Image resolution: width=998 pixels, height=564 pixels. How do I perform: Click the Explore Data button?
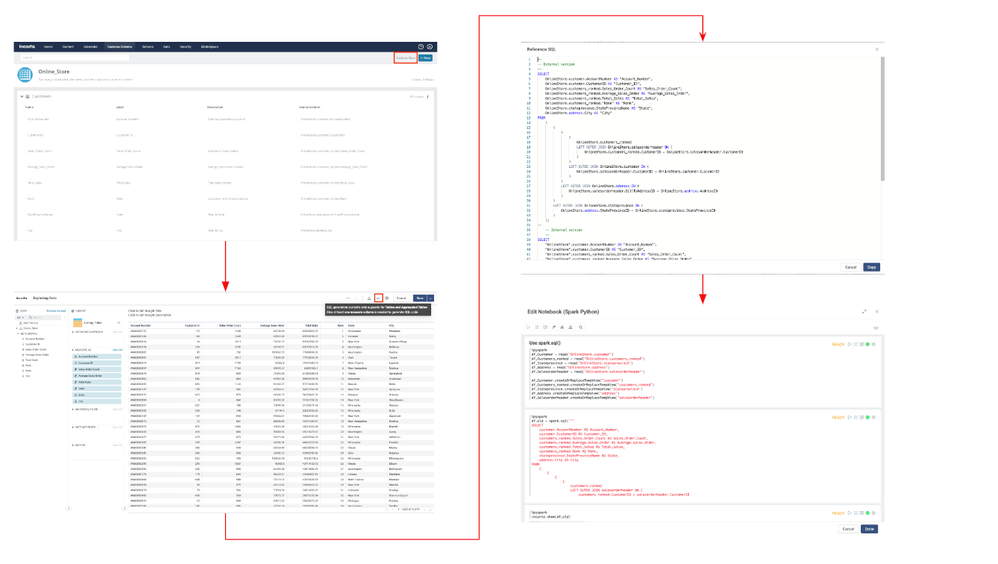pyautogui.click(x=405, y=58)
